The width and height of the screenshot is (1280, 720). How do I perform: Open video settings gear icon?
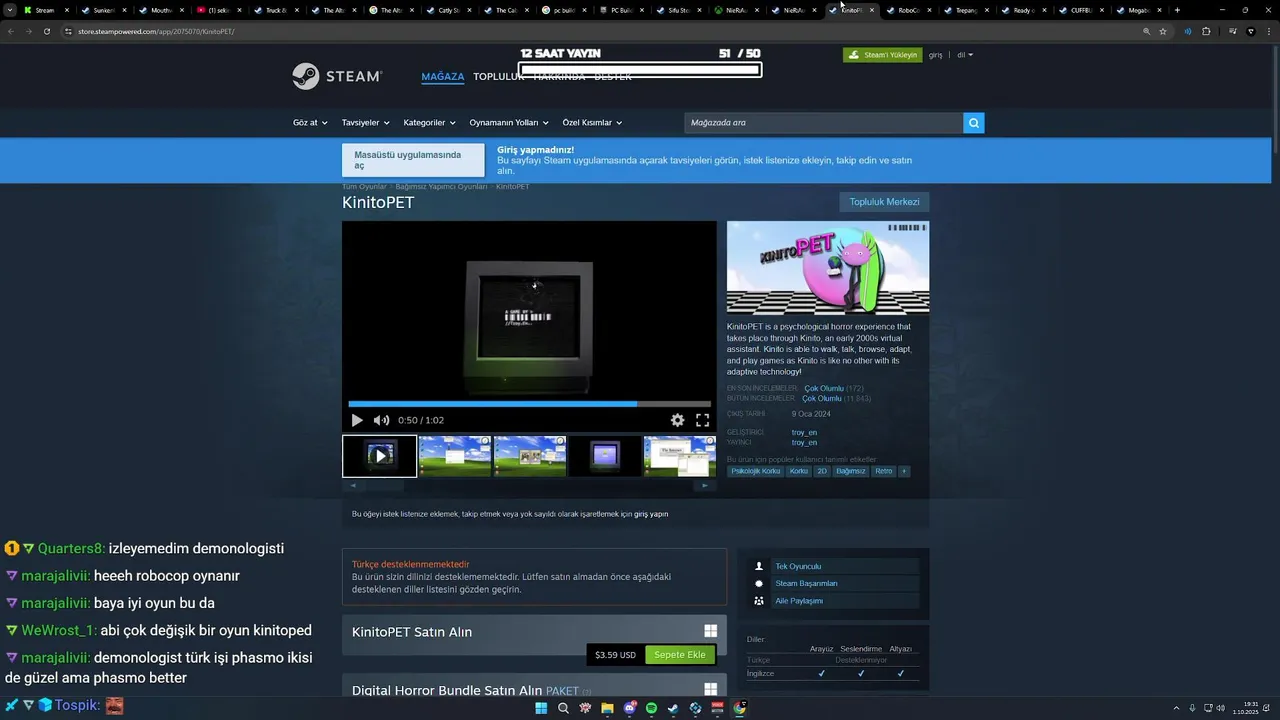[x=677, y=420]
